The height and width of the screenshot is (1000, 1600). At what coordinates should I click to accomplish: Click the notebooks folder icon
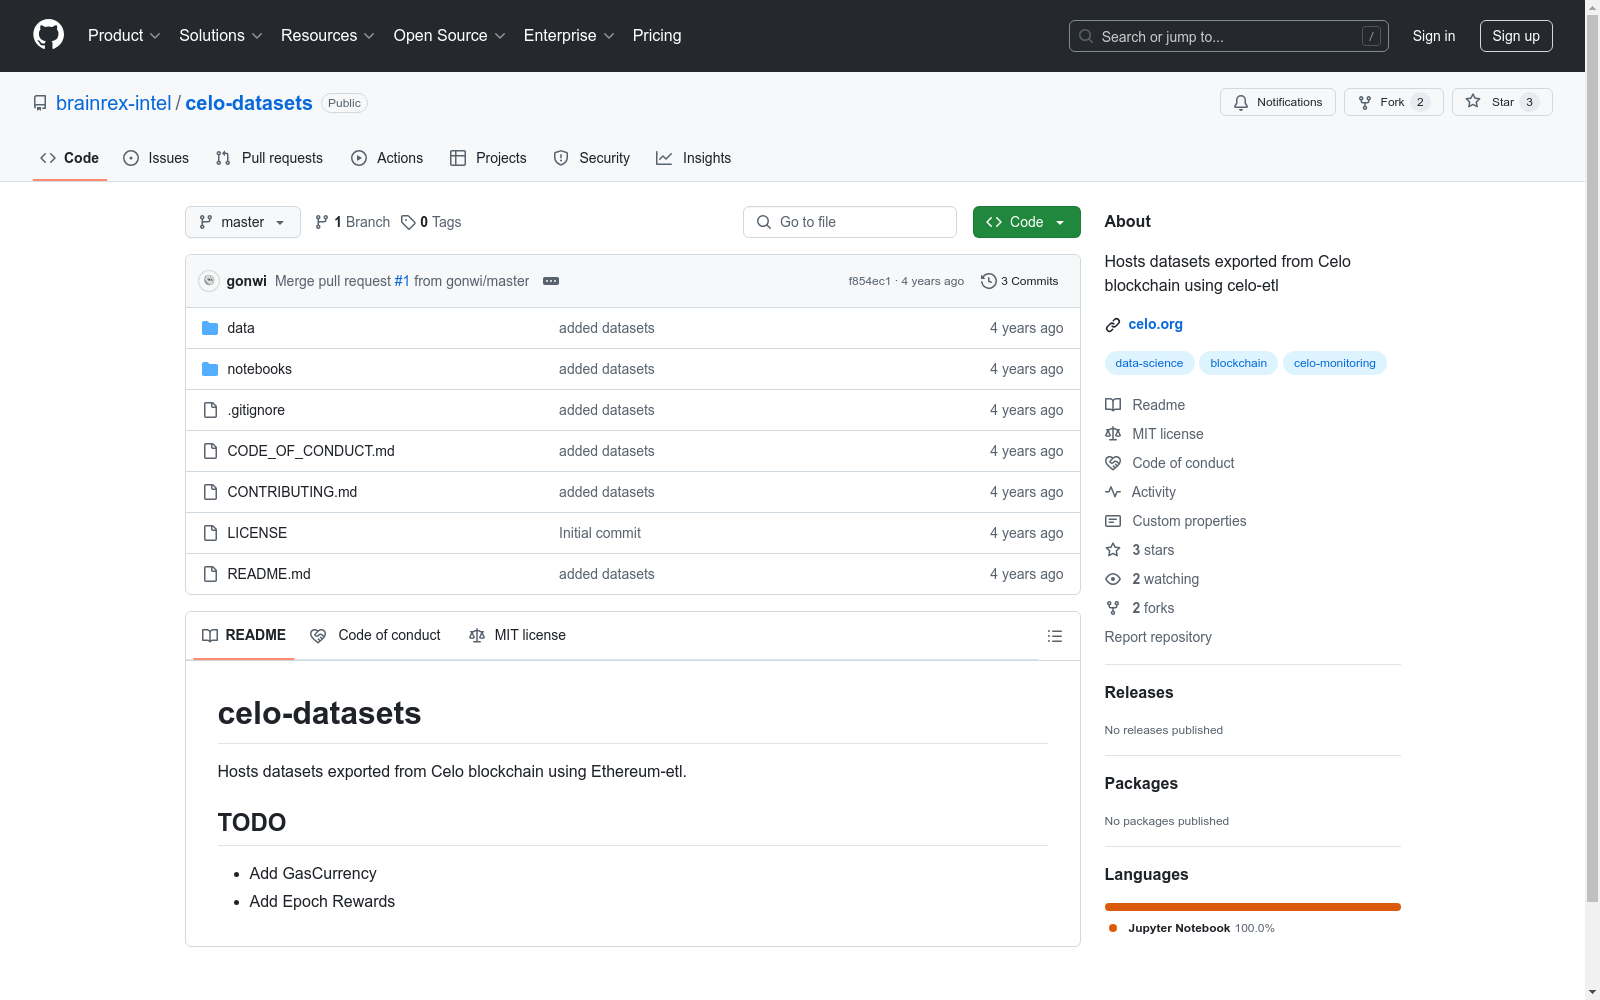point(210,369)
